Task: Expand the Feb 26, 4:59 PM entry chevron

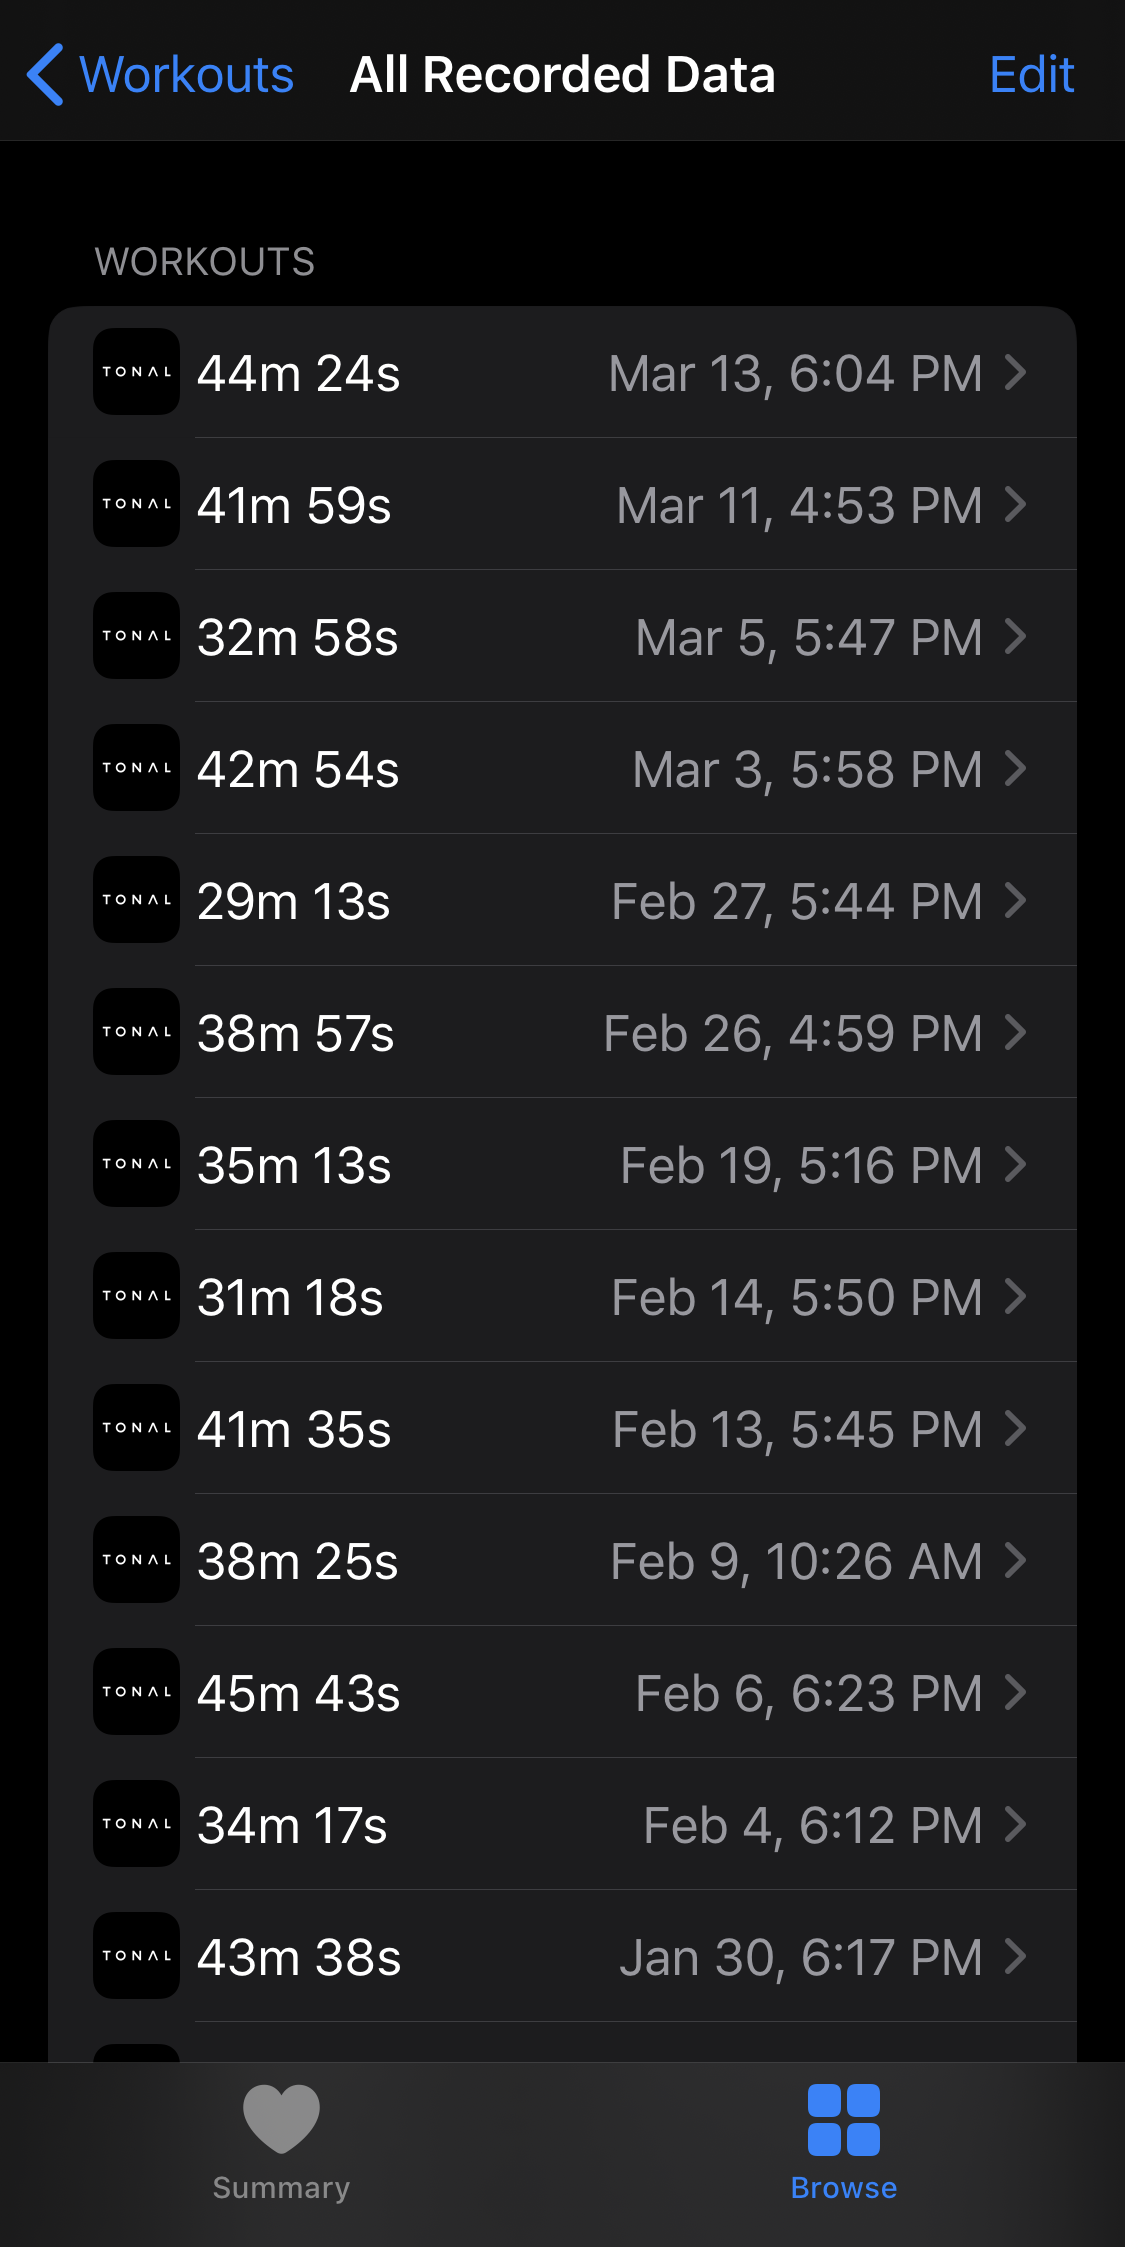Action: [1015, 1033]
